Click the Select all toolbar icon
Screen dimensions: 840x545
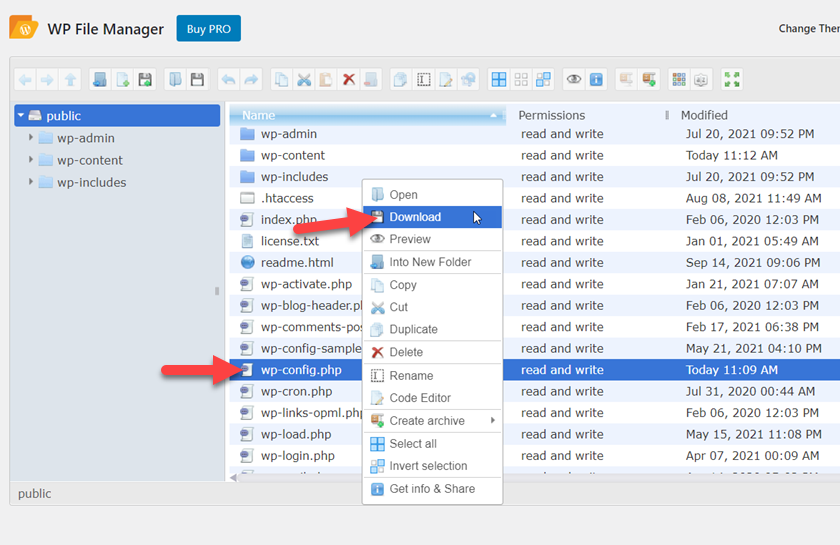click(x=499, y=80)
